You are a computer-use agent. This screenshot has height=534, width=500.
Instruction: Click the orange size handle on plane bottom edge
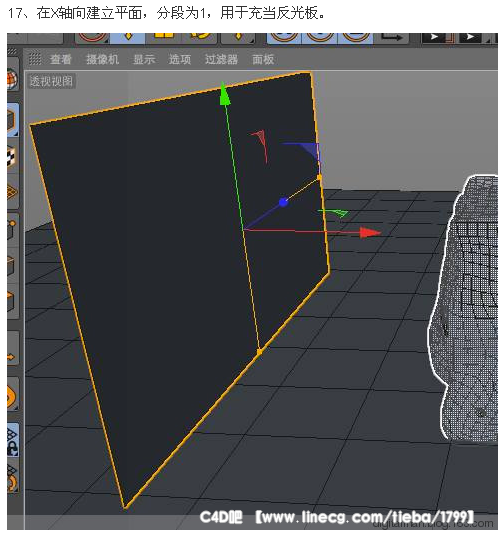coord(259,351)
